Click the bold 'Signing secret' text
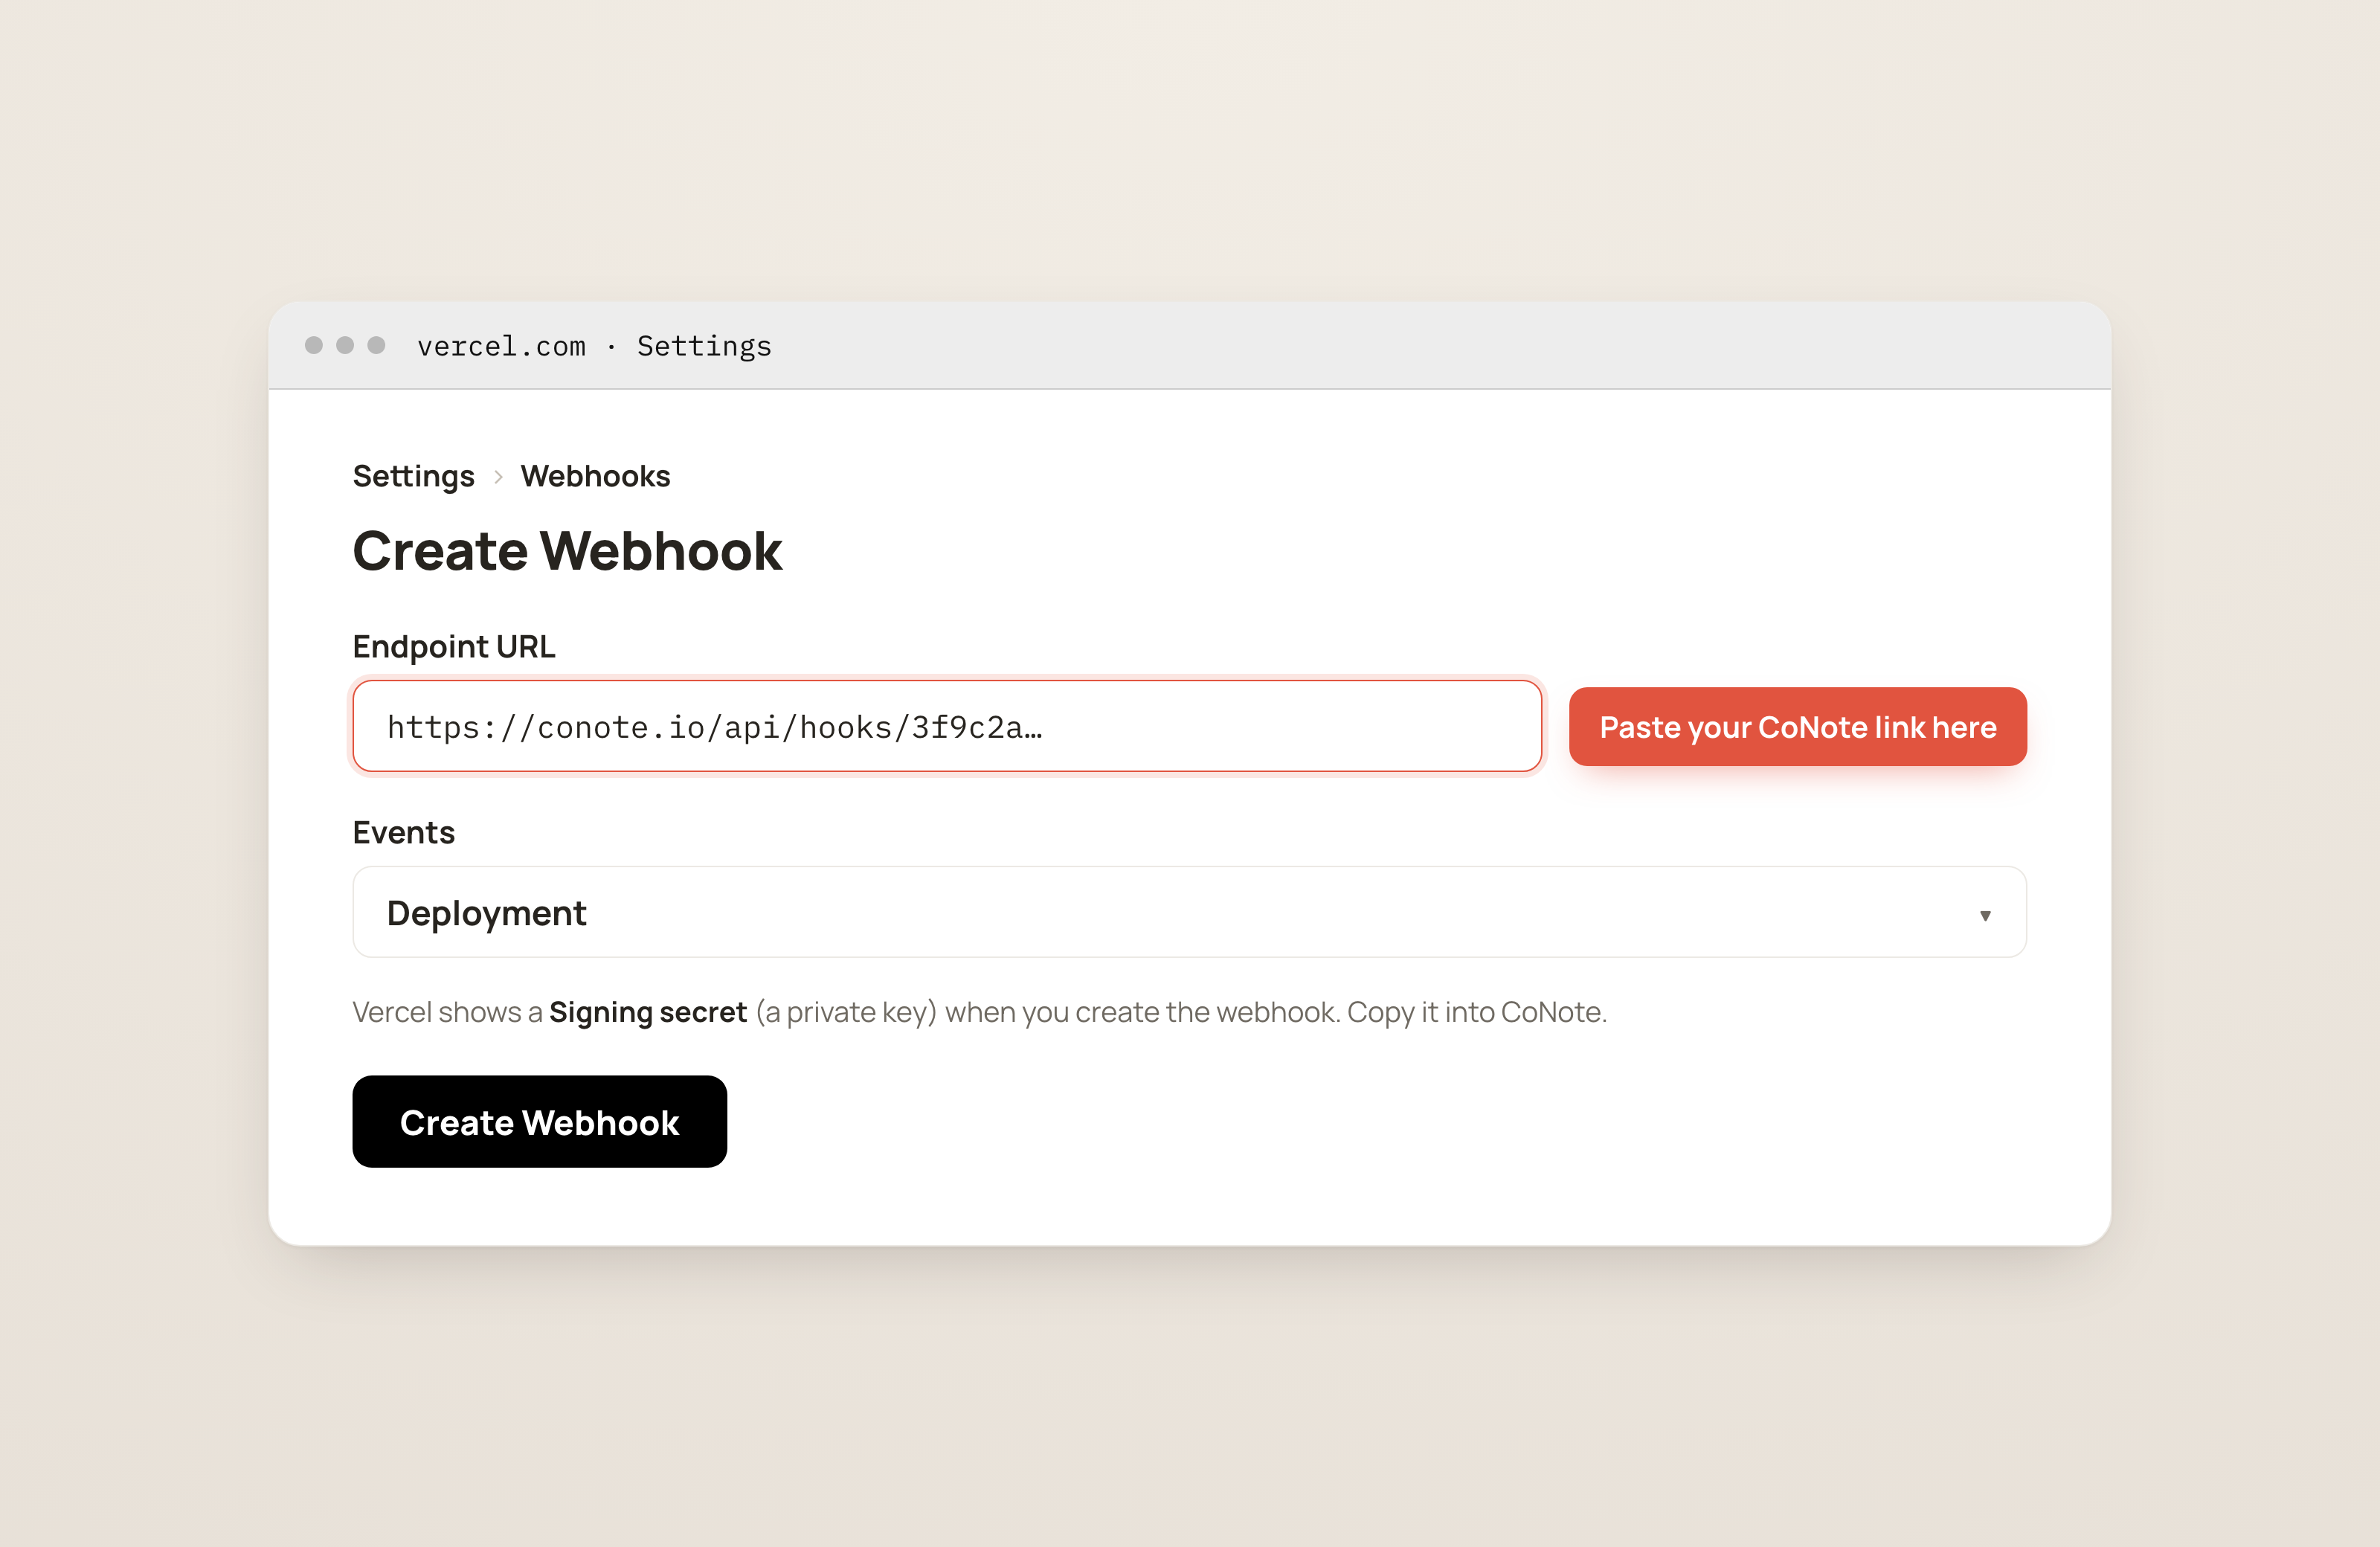Viewport: 2380px width, 1547px height. [648, 1012]
